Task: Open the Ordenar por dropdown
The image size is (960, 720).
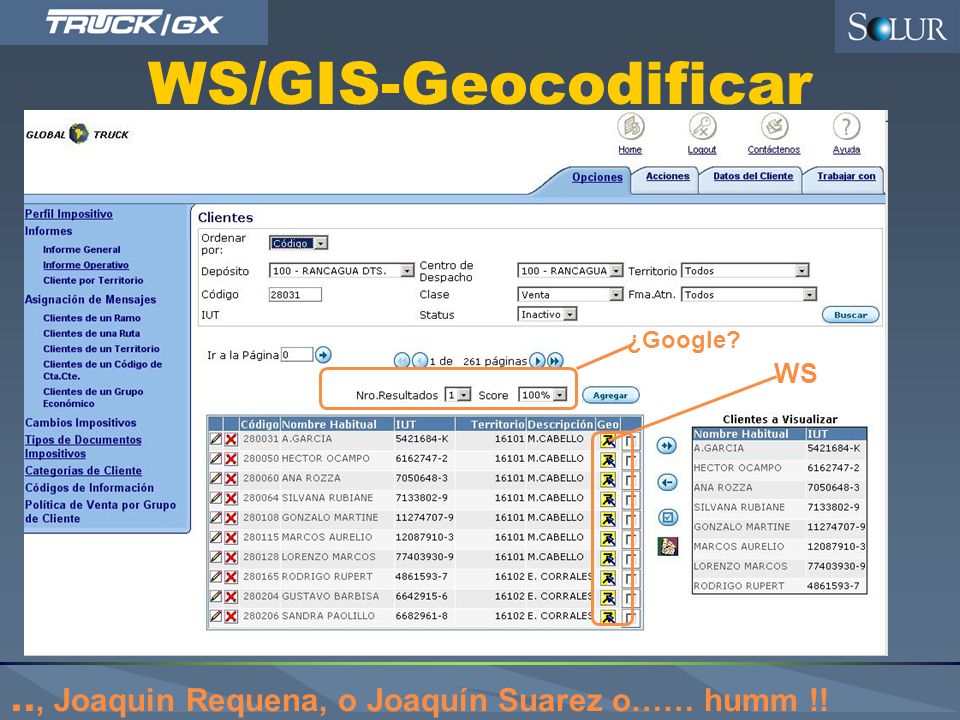Action: pos(298,243)
